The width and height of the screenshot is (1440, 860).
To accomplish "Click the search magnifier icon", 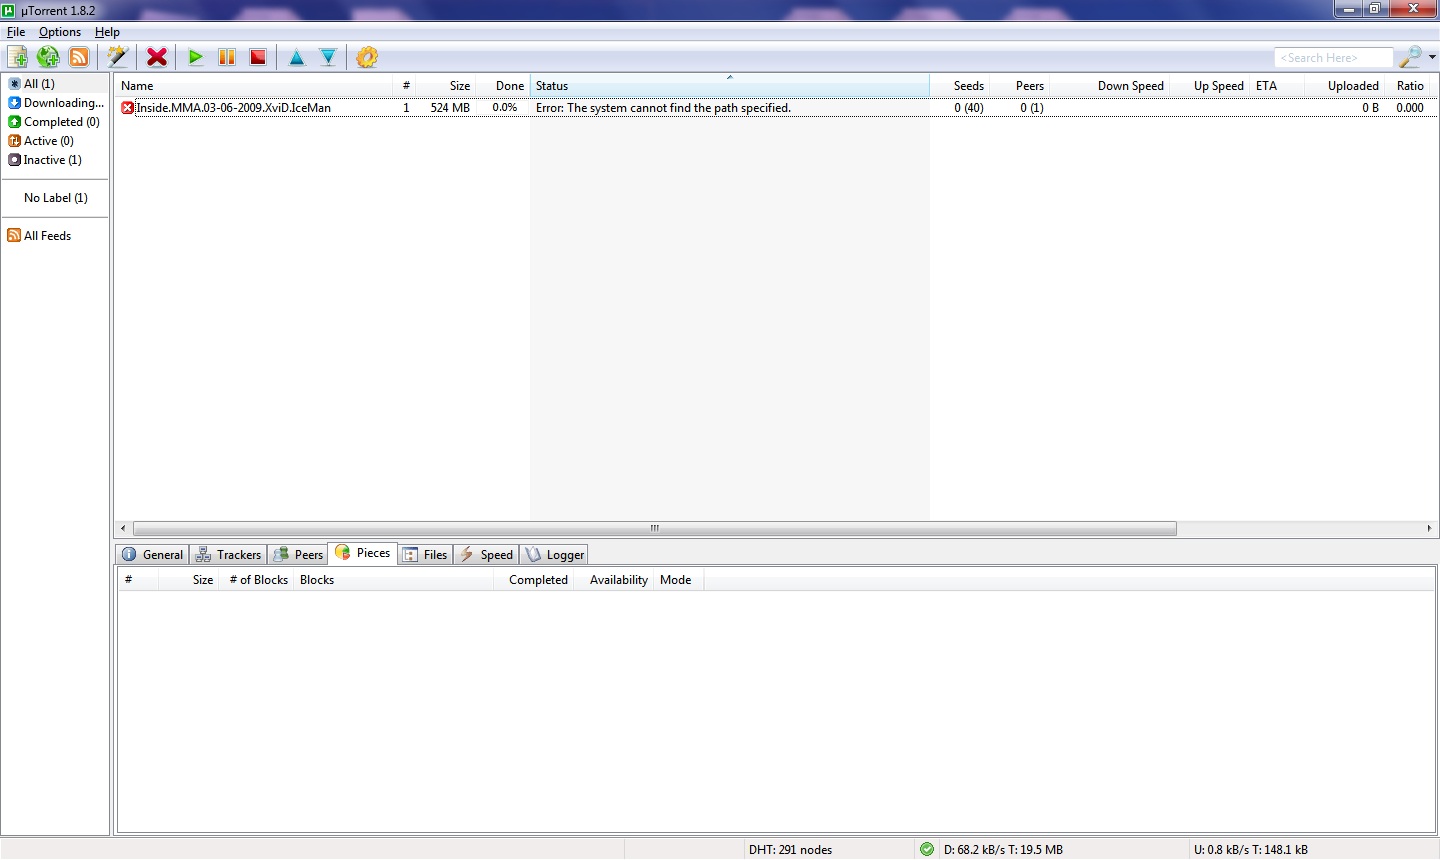I will coord(1410,57).
